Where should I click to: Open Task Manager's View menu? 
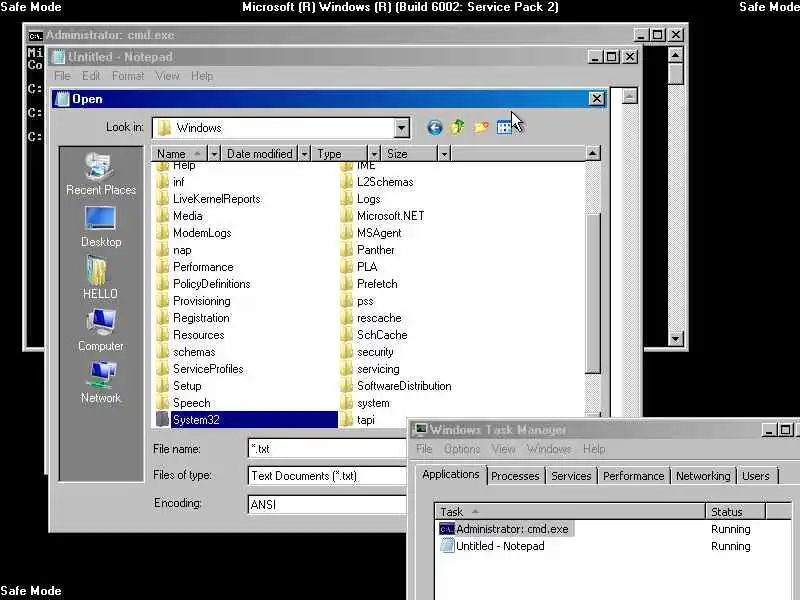(503, 449)
